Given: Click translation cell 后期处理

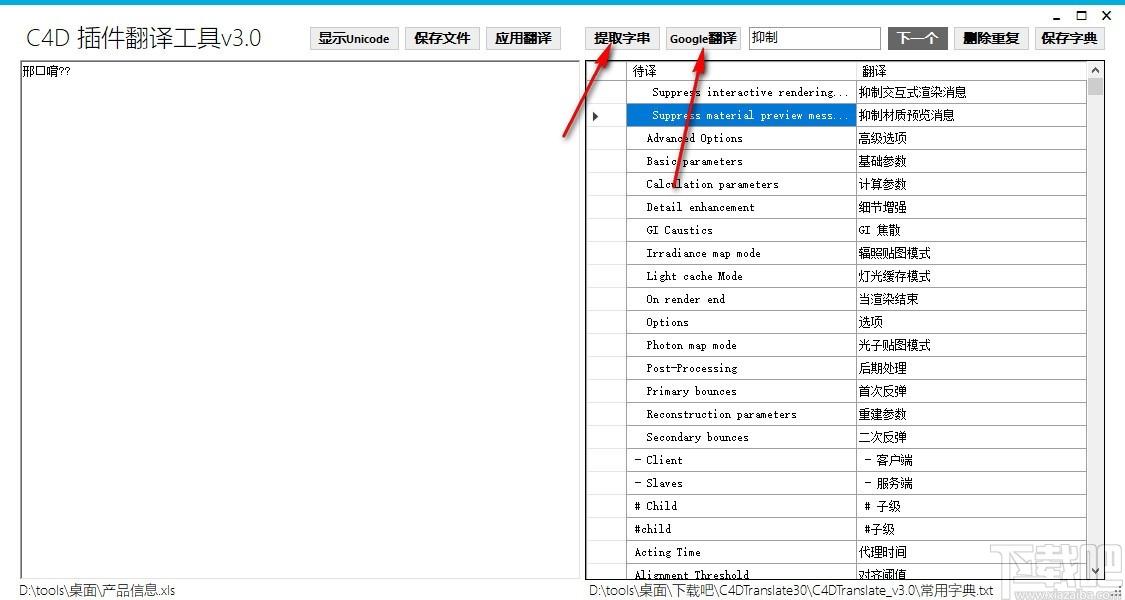Looking at the screenshot, I should [x=971, y=368].
